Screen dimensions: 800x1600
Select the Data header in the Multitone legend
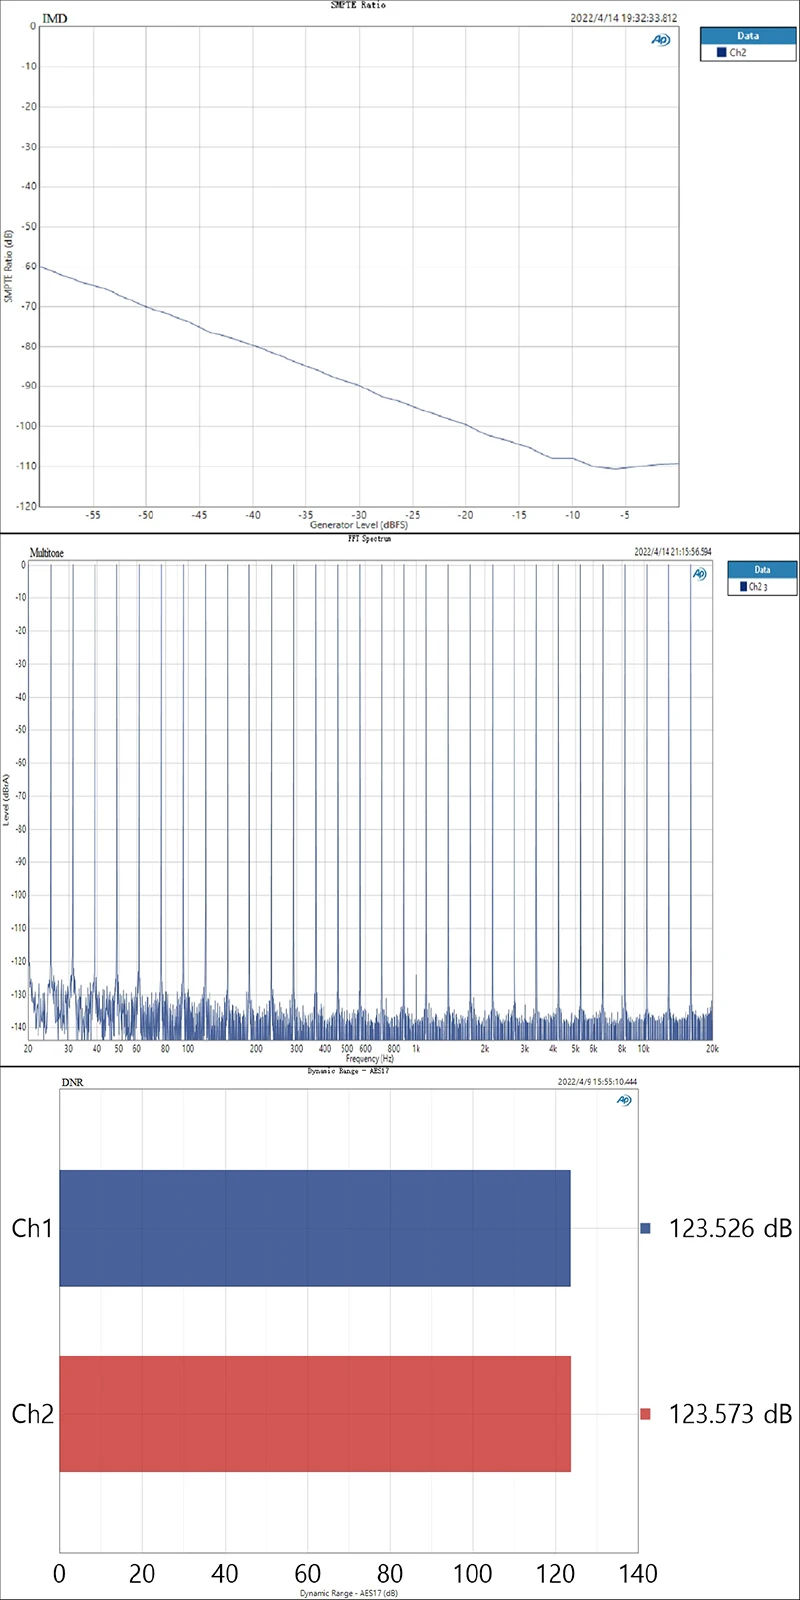pos(762,570)
